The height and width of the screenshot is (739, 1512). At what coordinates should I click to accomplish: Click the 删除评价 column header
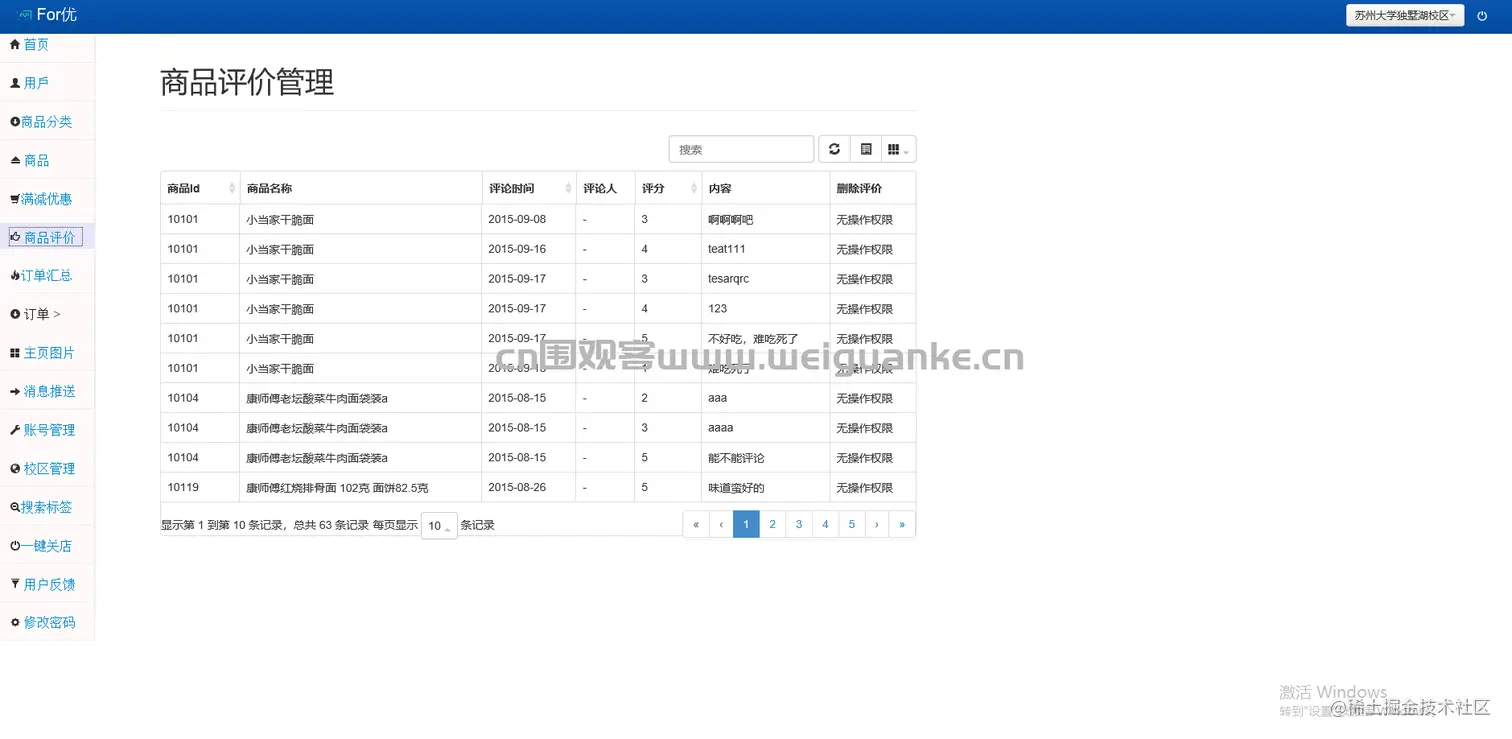(872, 188)
